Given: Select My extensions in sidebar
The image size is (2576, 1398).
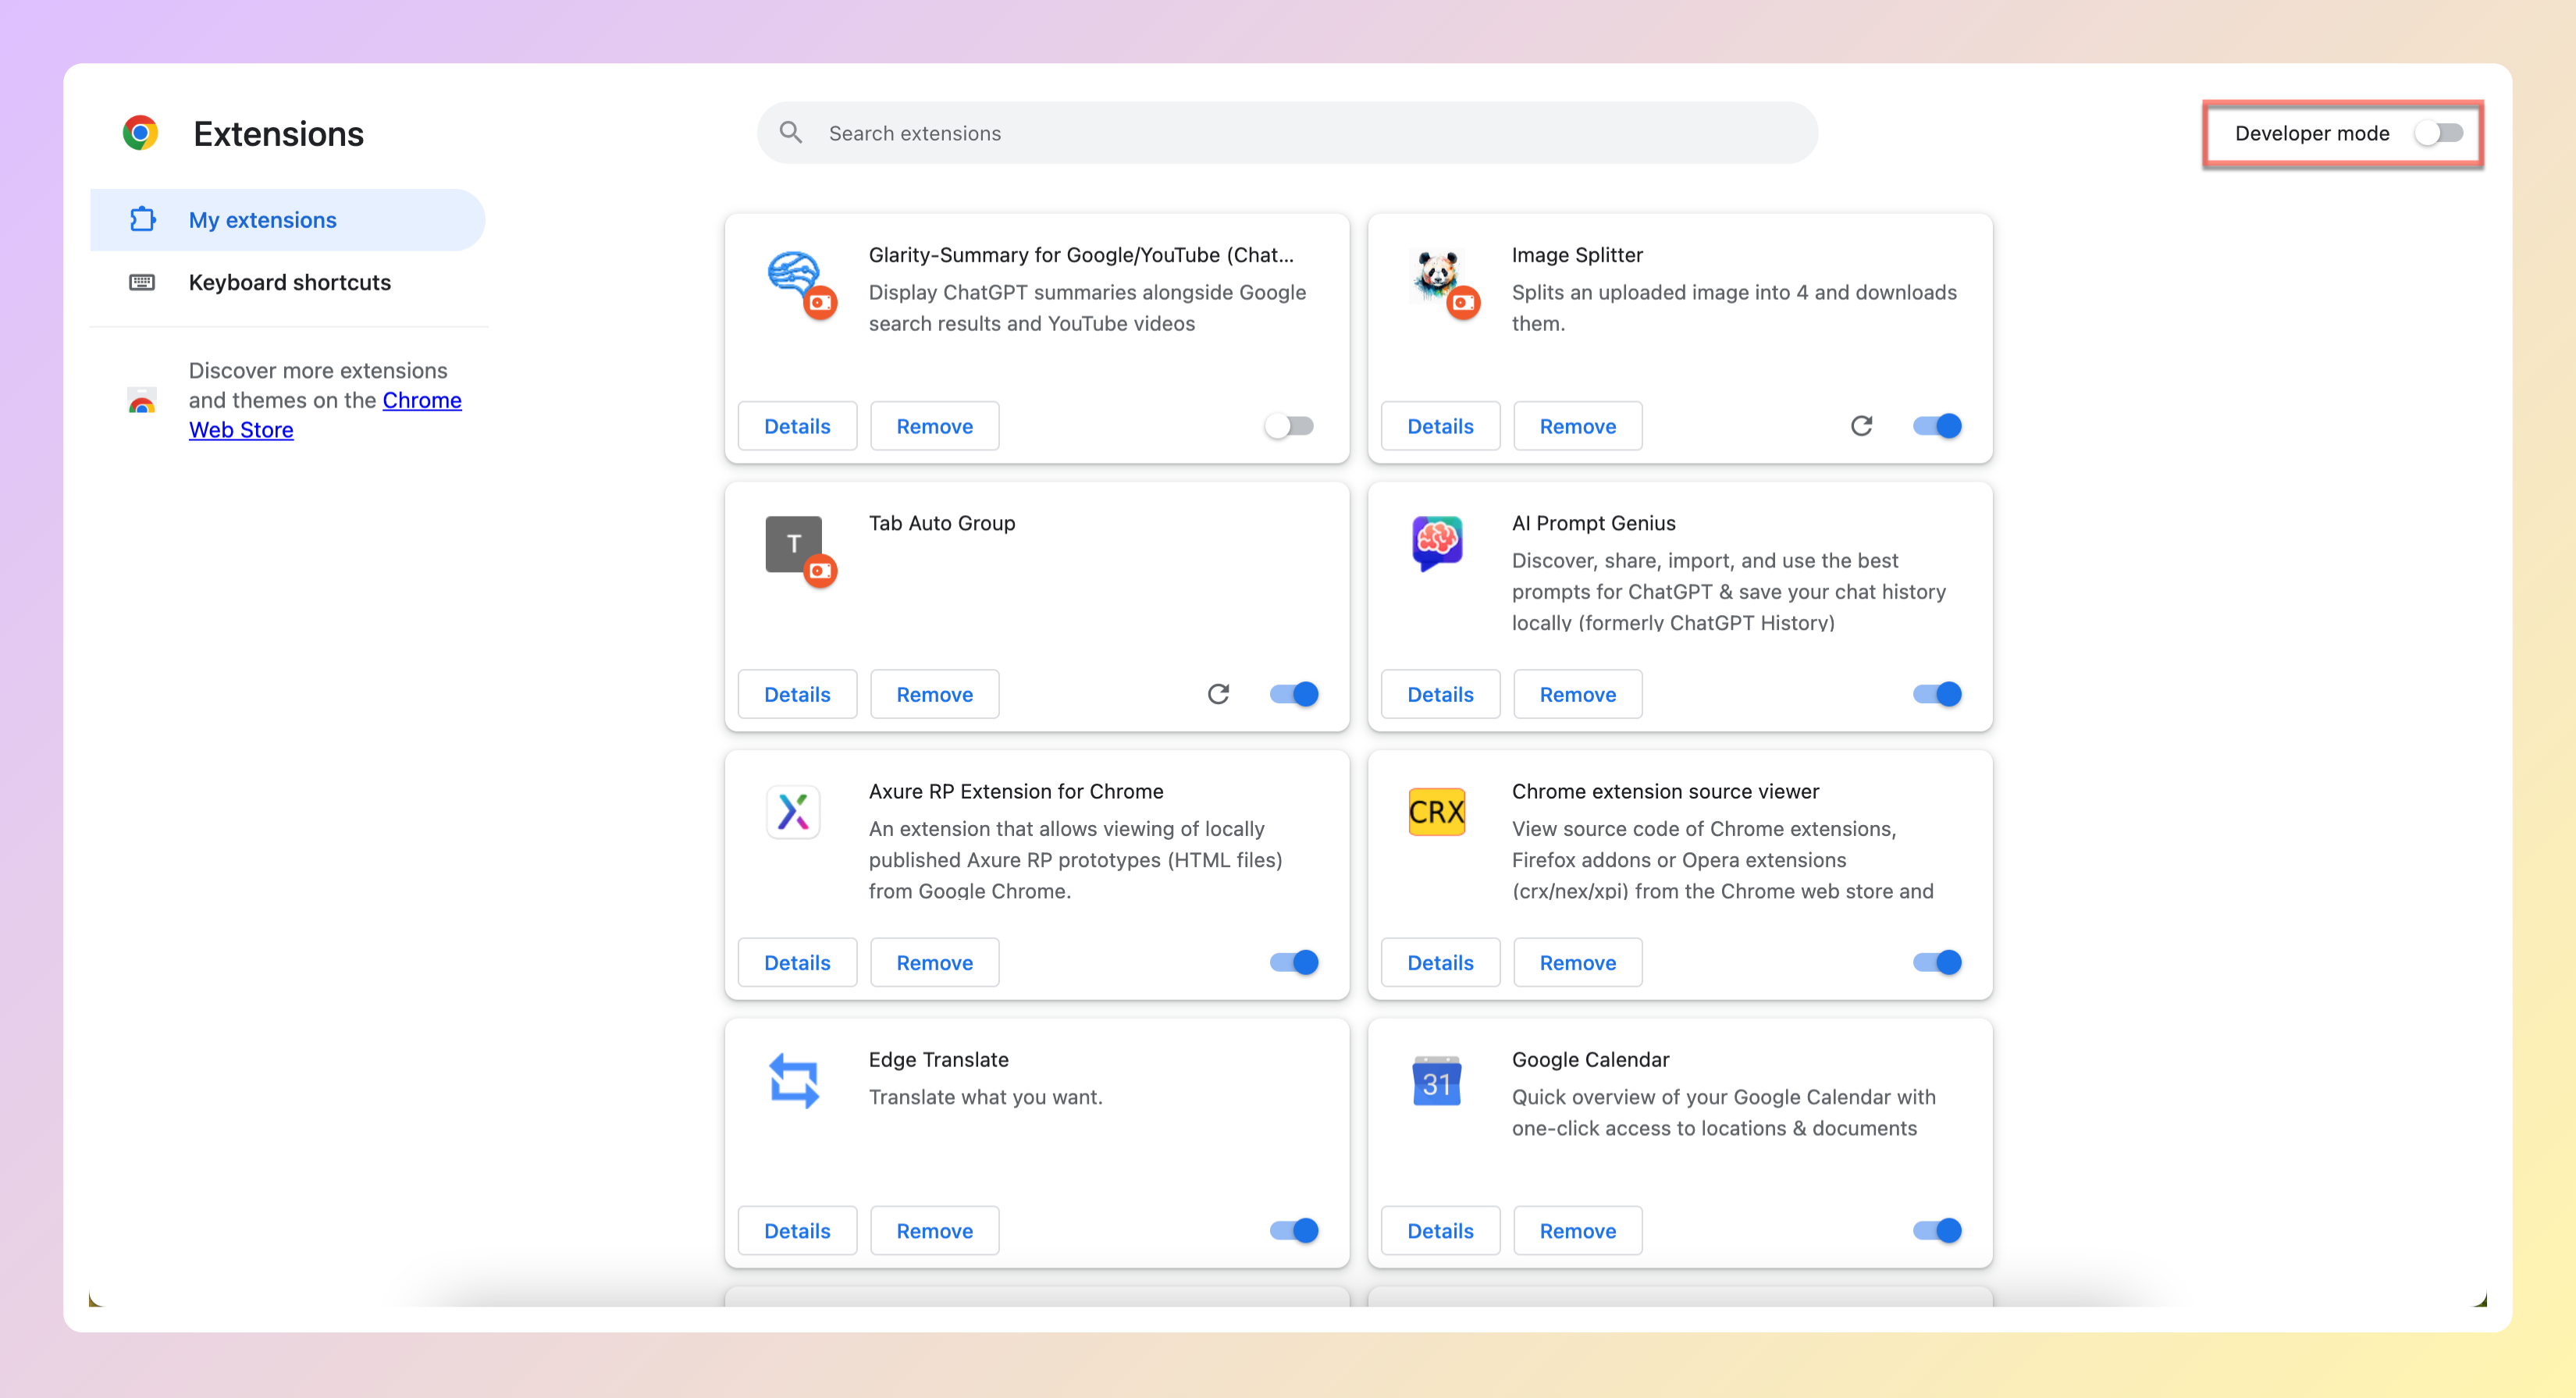Looking at the screenshot, I should pos(288,220).
